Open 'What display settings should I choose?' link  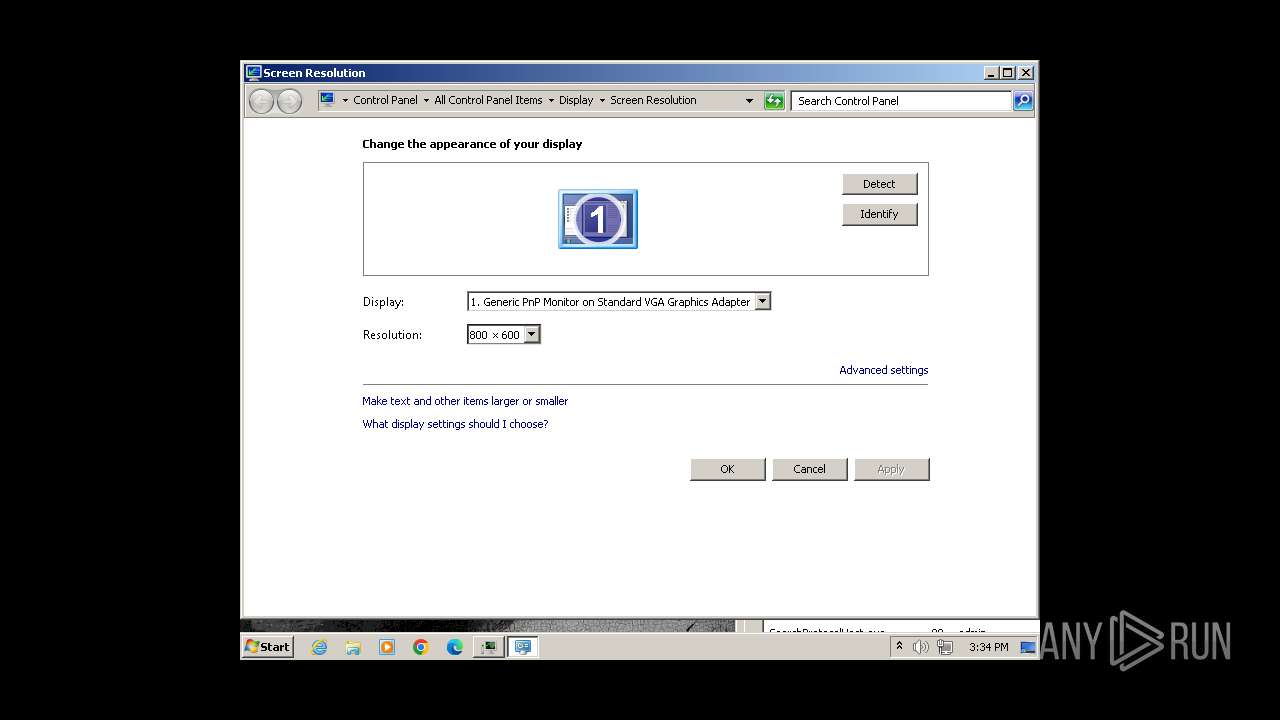455,424
